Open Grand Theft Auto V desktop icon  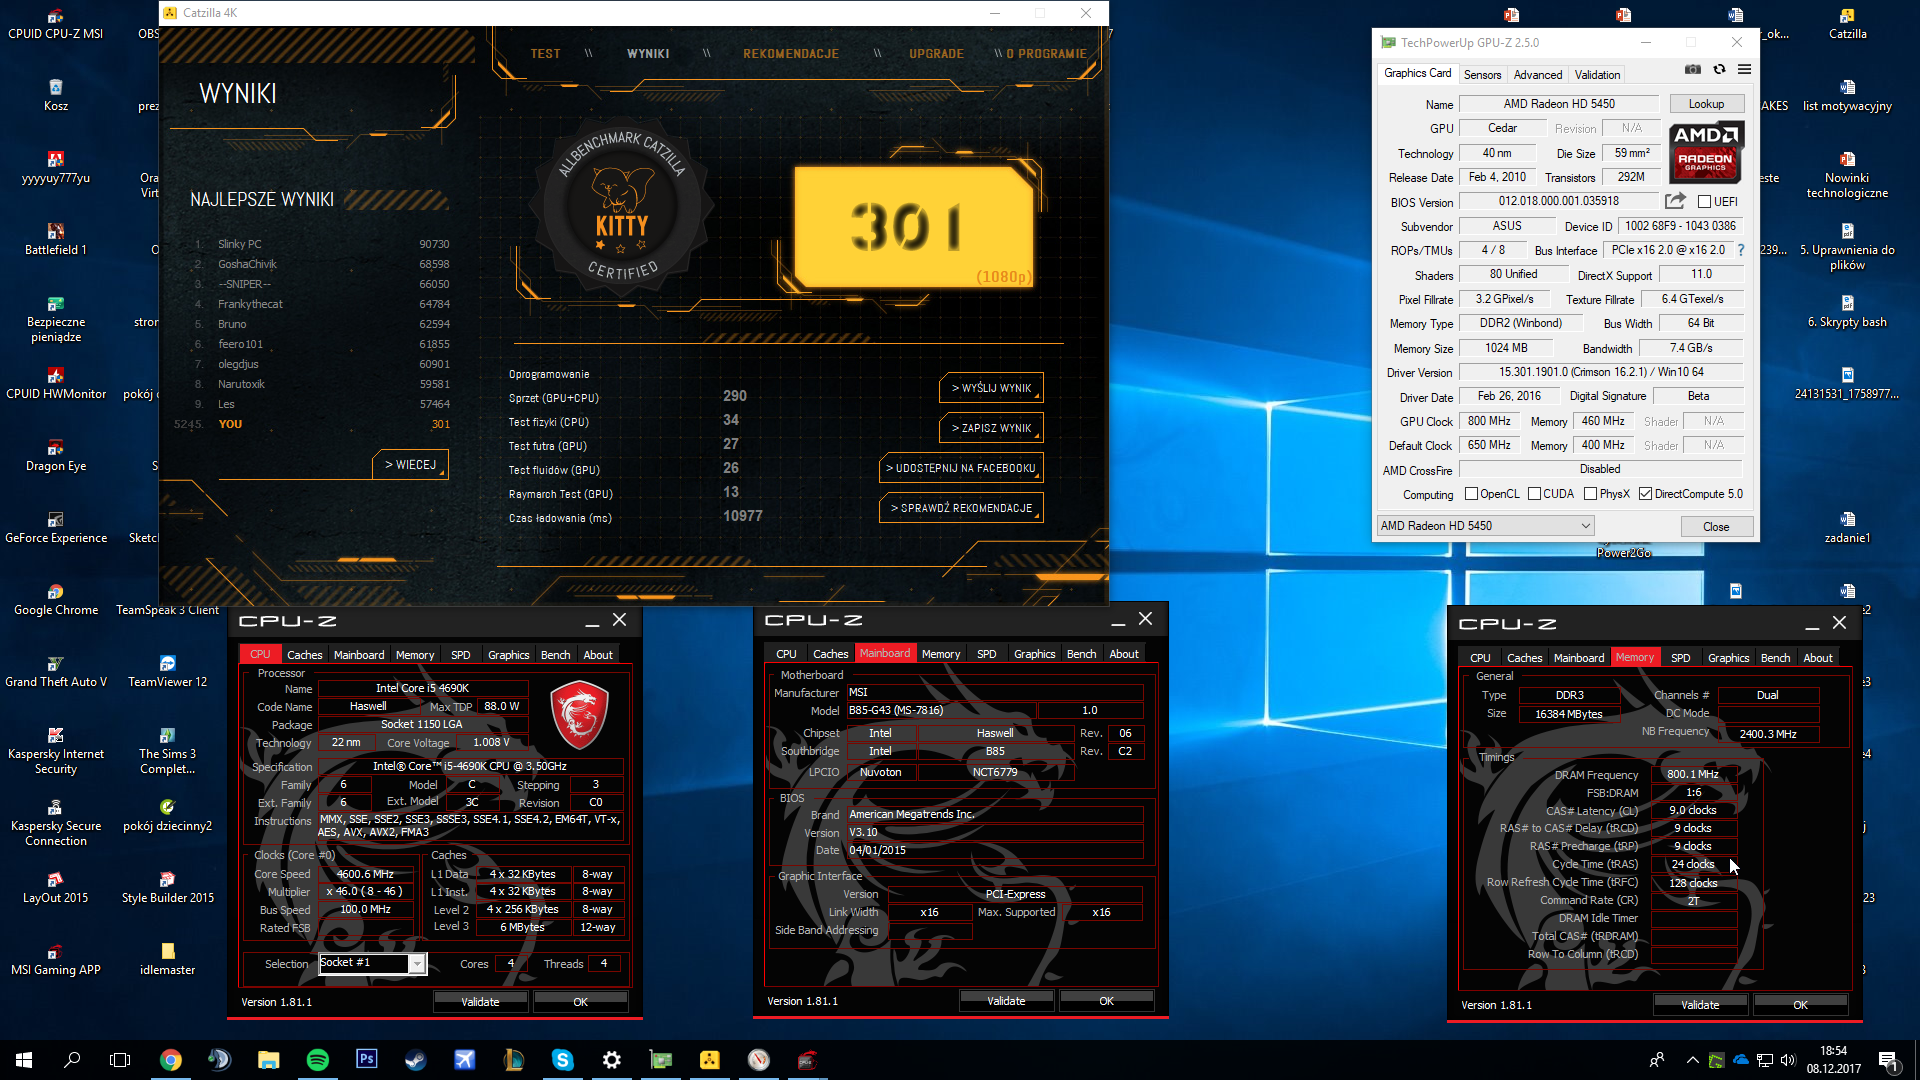click(x=56, y=672)
